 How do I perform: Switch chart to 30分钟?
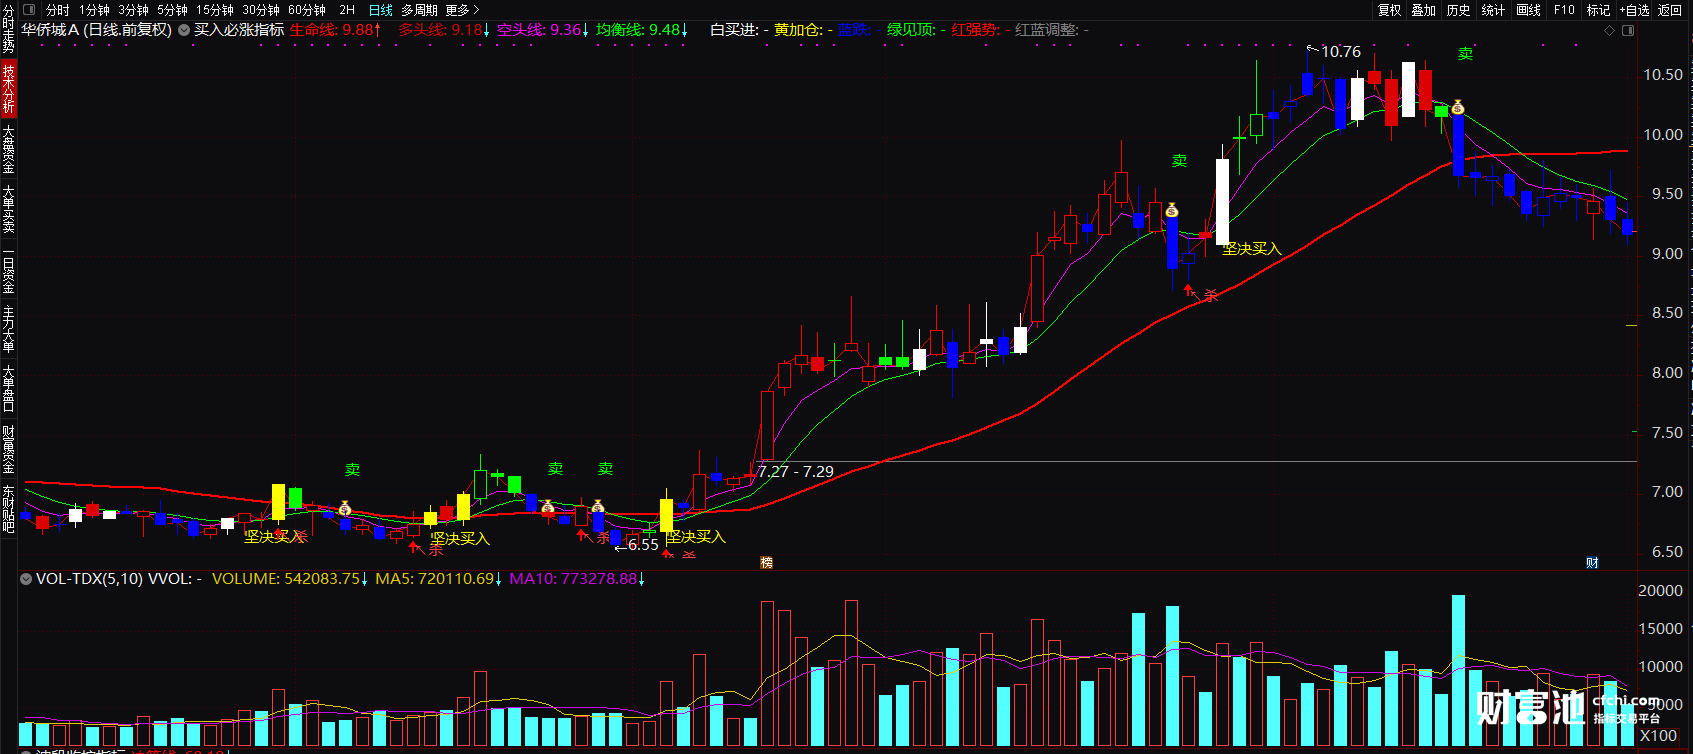[x=261, y=10]
